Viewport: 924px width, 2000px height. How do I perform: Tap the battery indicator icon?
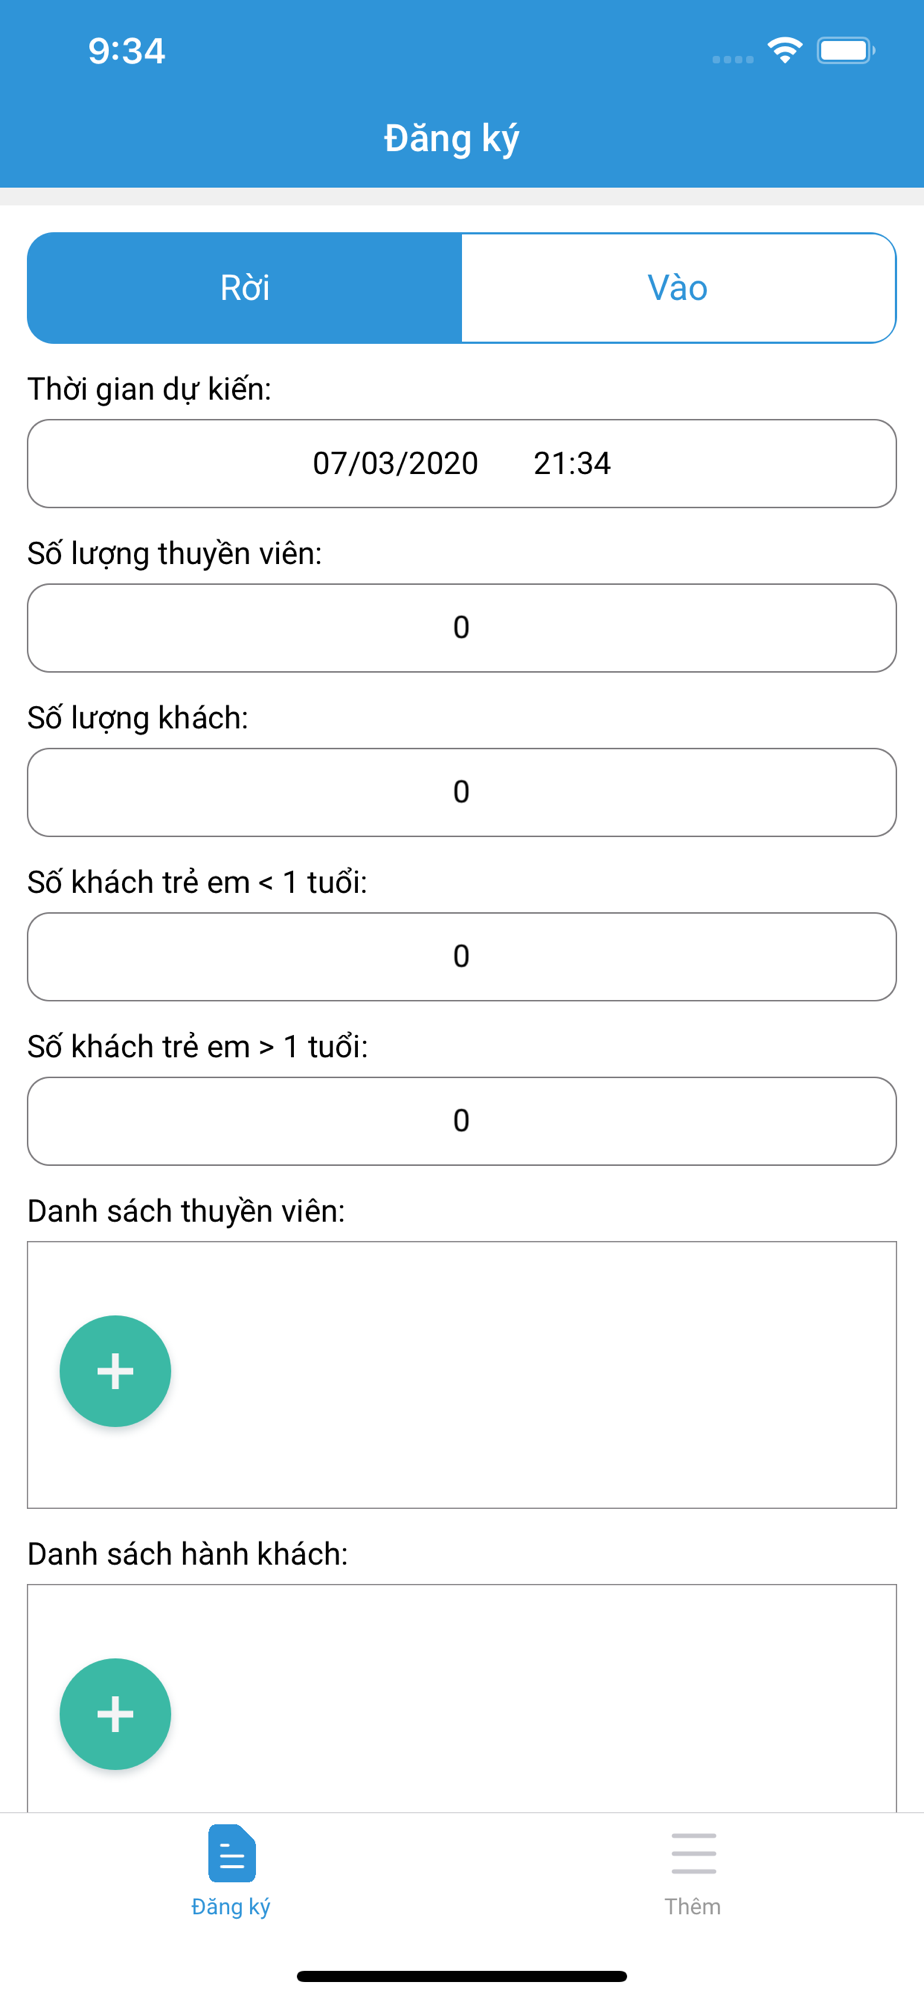[846, 50]
